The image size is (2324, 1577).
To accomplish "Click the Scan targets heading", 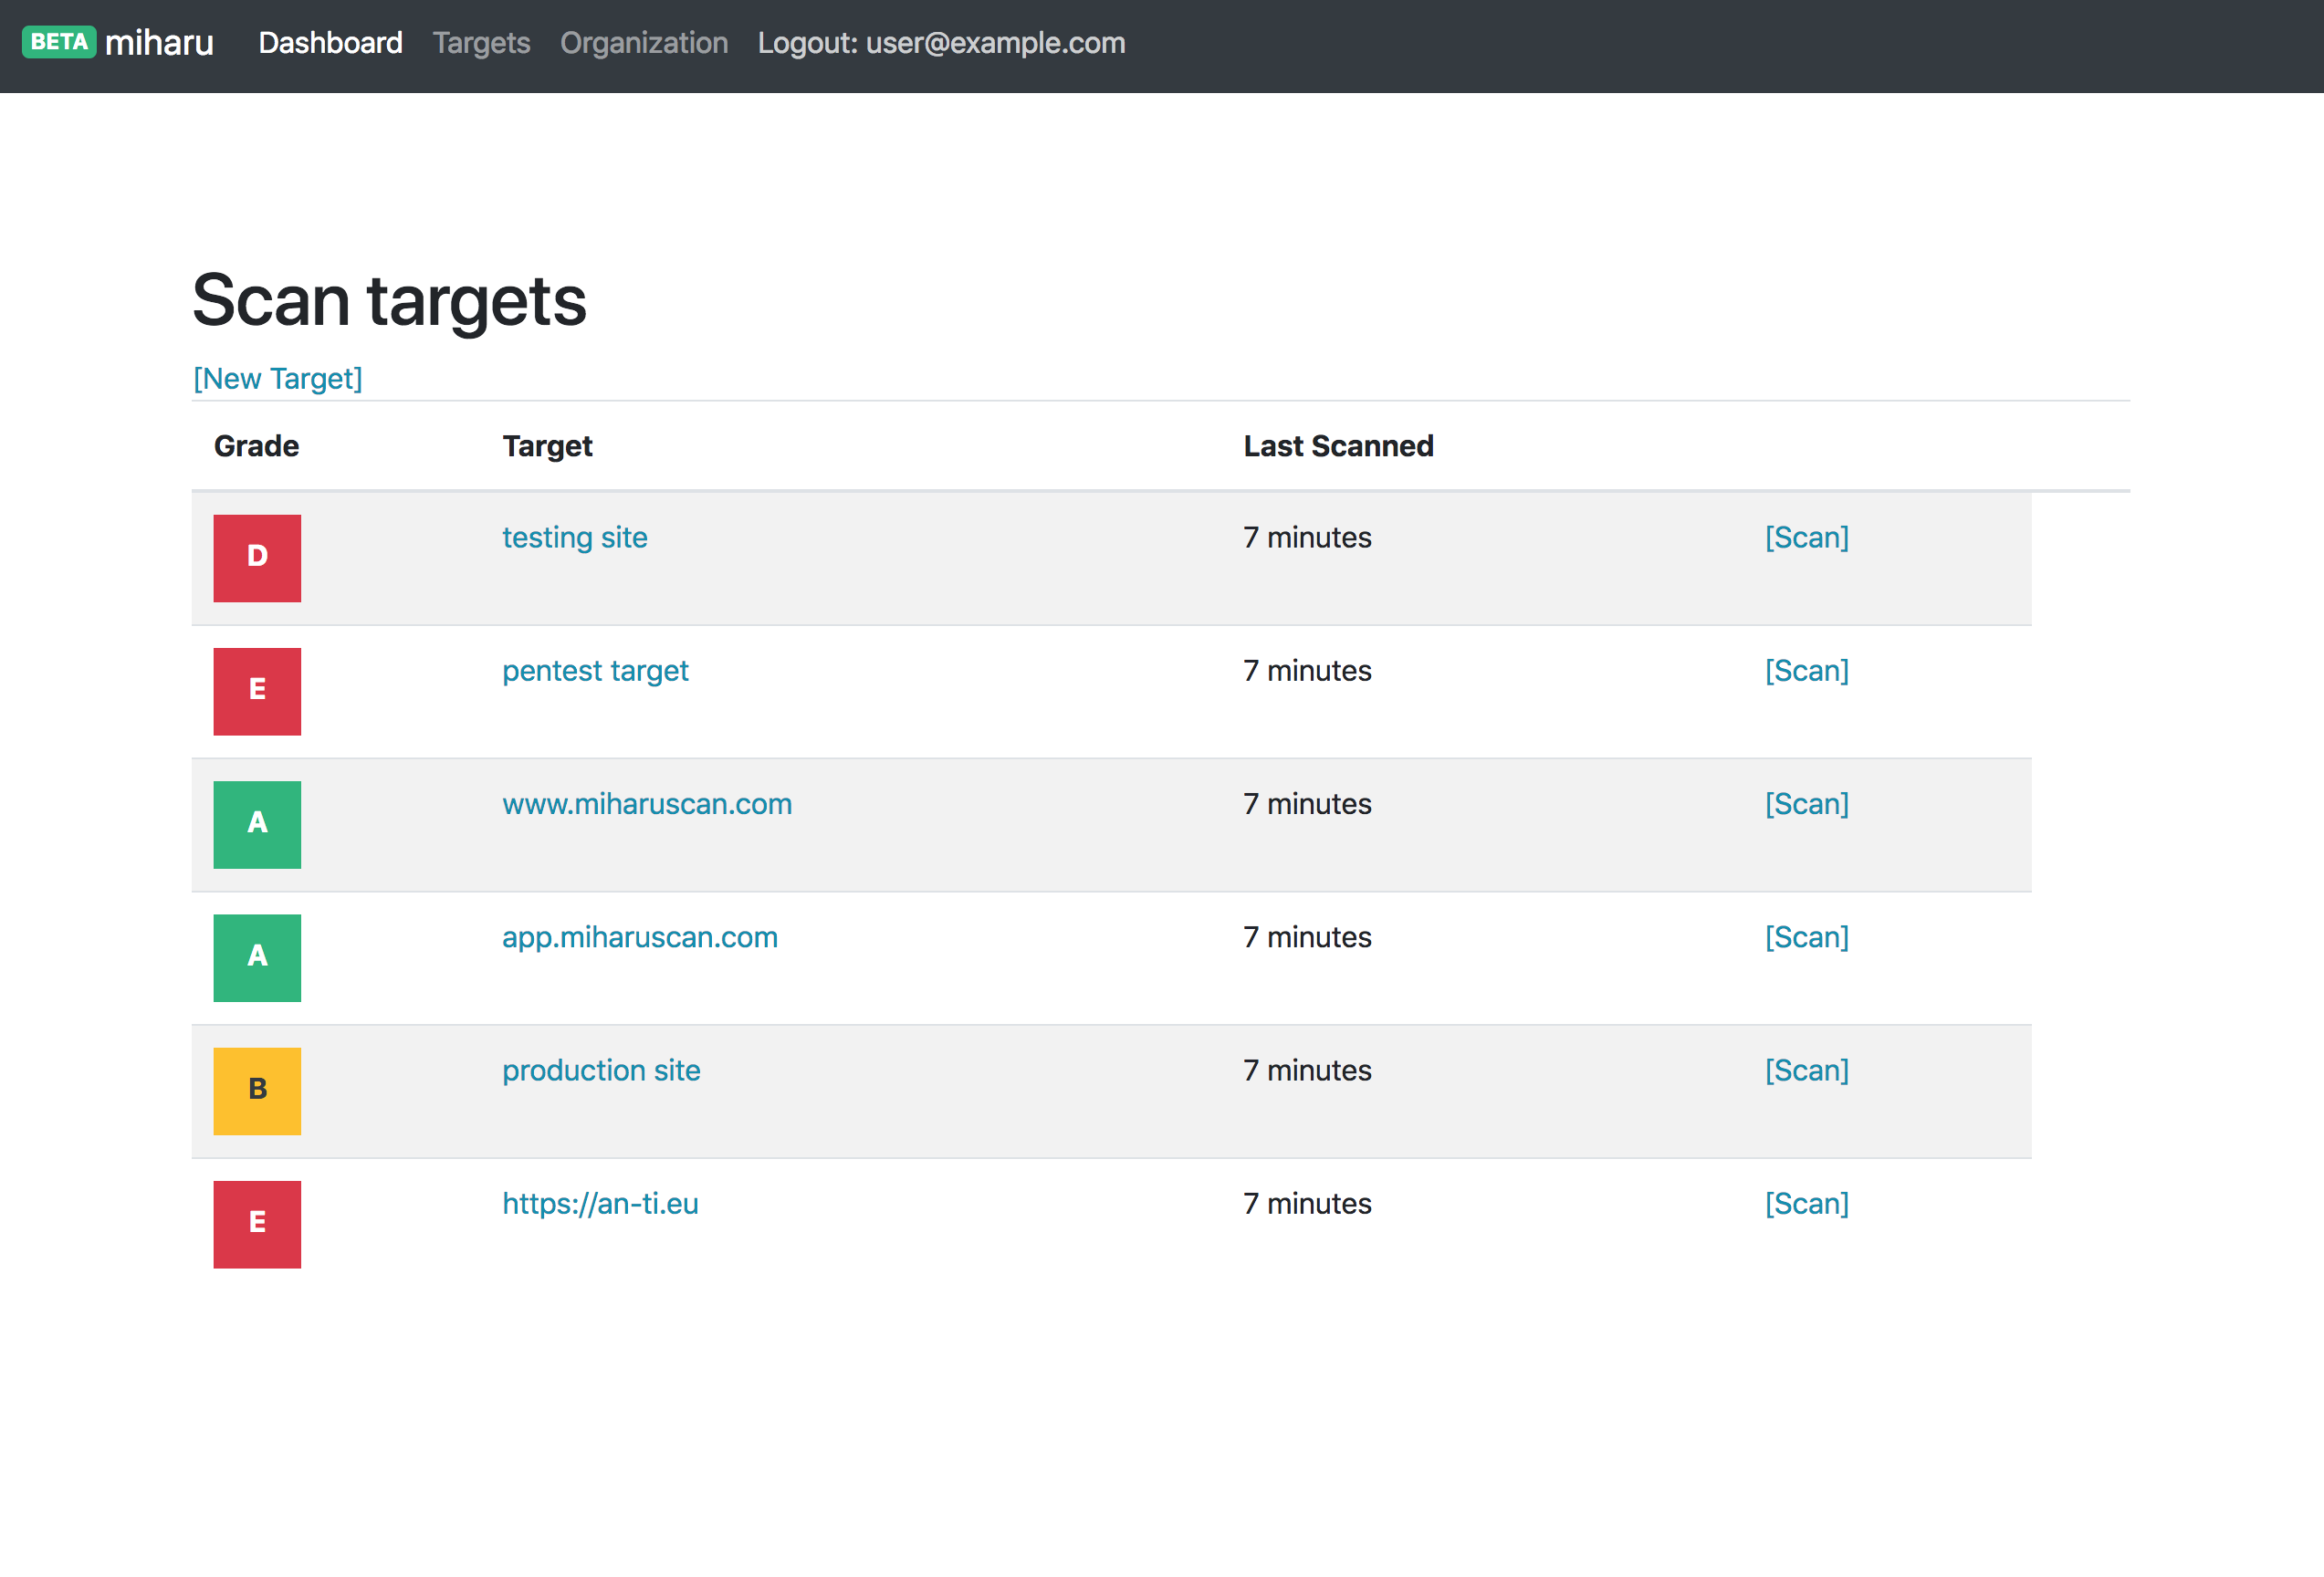I will tap(389, 301).
